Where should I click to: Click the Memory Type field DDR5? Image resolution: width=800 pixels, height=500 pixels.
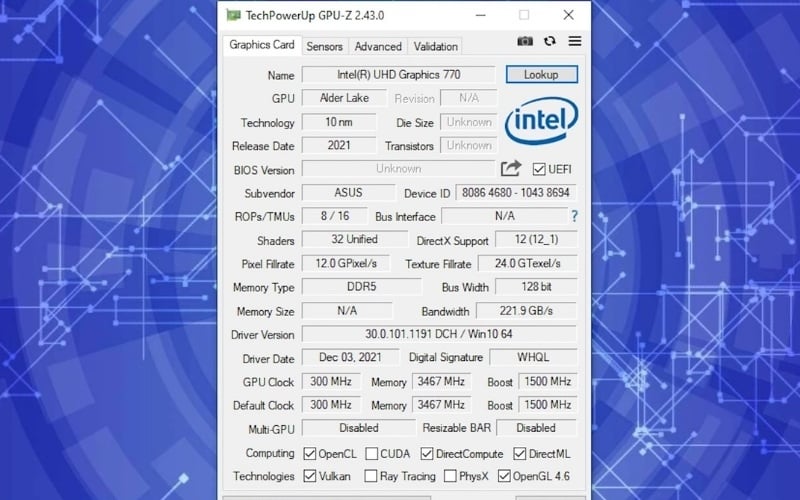pos(362,287)
